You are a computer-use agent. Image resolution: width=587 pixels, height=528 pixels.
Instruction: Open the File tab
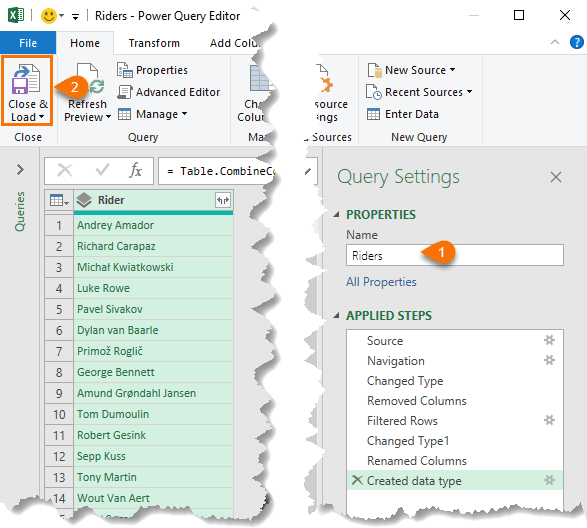[28, 43]
